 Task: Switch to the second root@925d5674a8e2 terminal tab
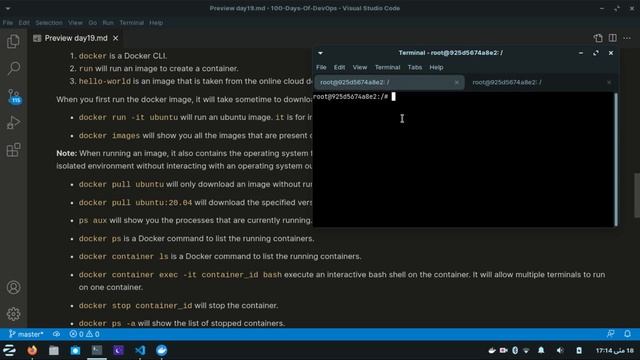pyautogui.click(x=541, y=82)
